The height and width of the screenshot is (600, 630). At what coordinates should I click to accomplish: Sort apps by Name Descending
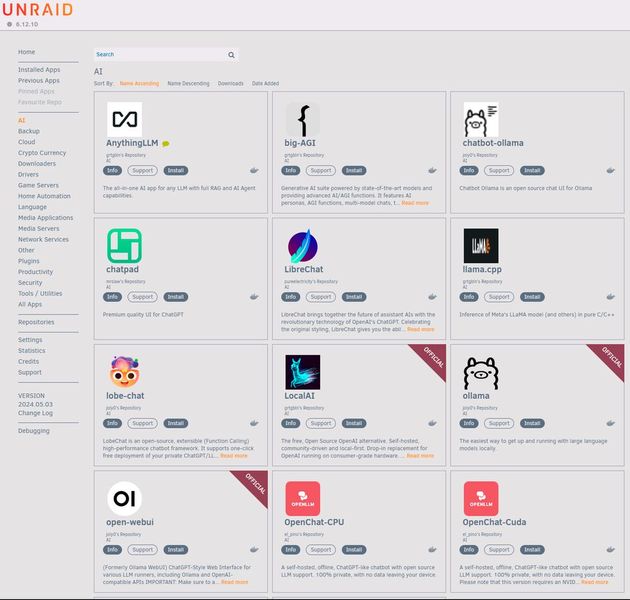point(188,84)
